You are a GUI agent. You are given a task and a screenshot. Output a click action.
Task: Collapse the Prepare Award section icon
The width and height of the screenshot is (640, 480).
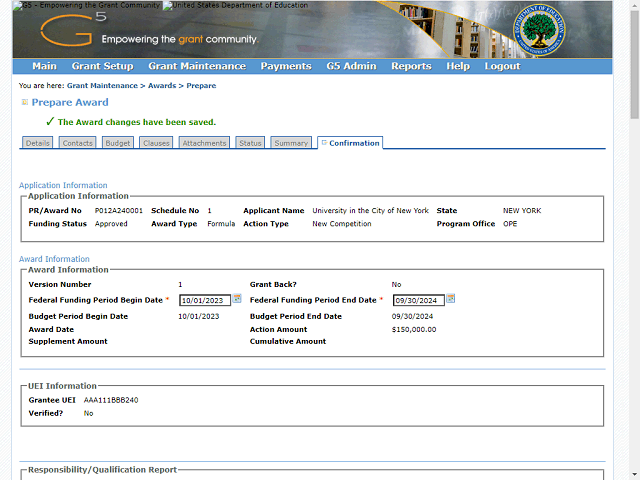[24, 102]
